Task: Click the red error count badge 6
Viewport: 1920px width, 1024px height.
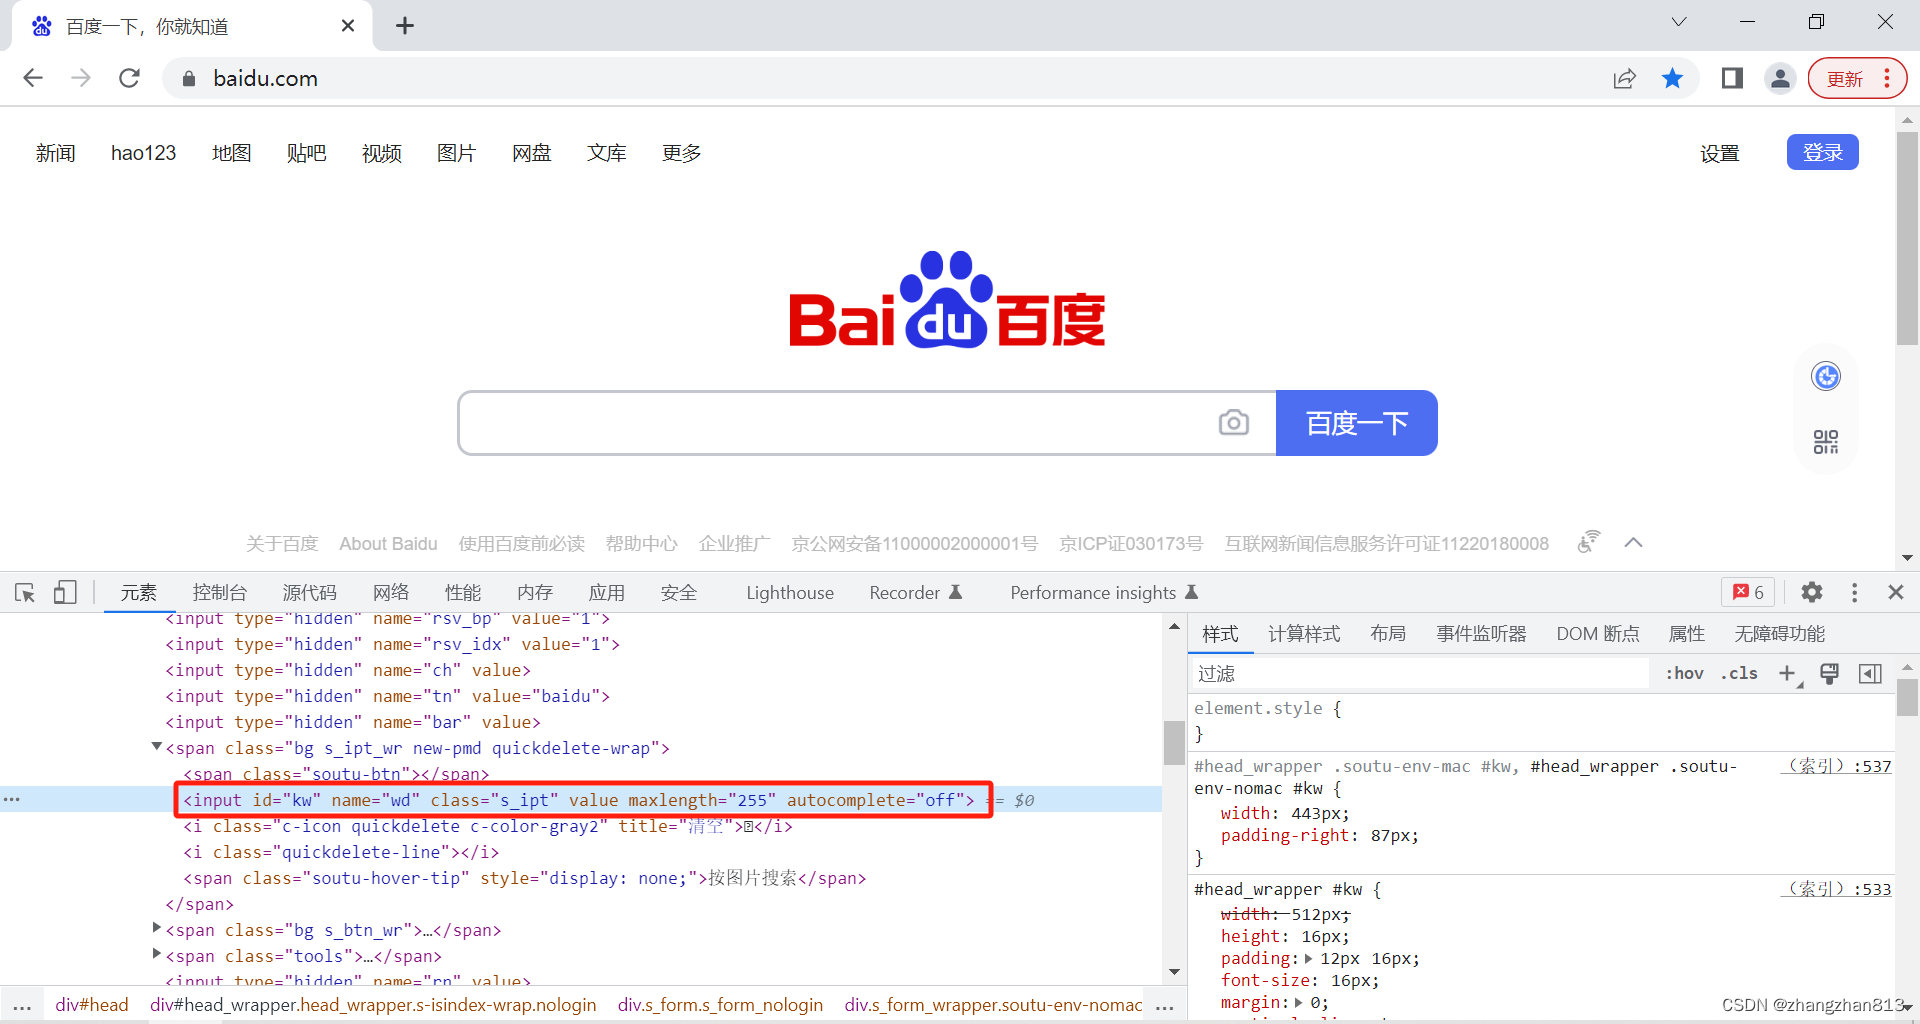Action: pos(1748,592)
